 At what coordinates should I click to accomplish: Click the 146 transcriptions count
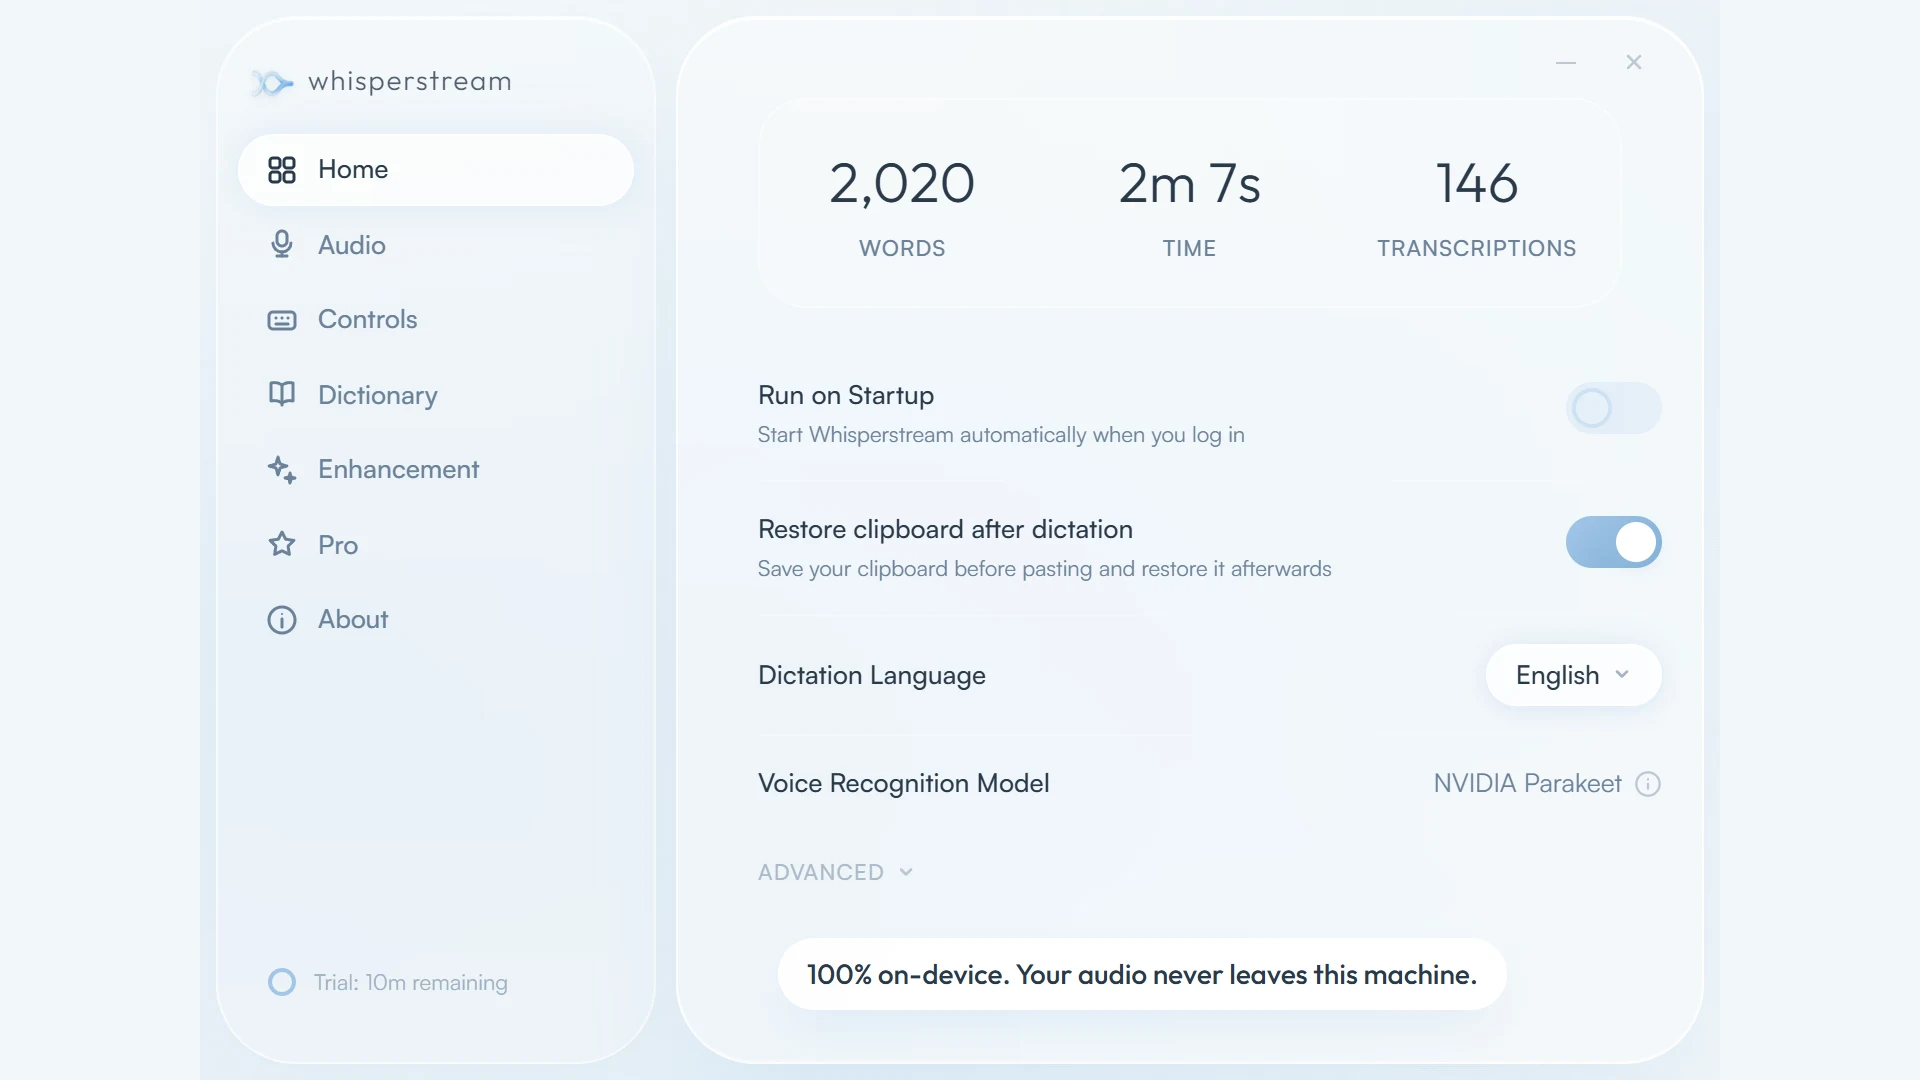[1477, 184]
